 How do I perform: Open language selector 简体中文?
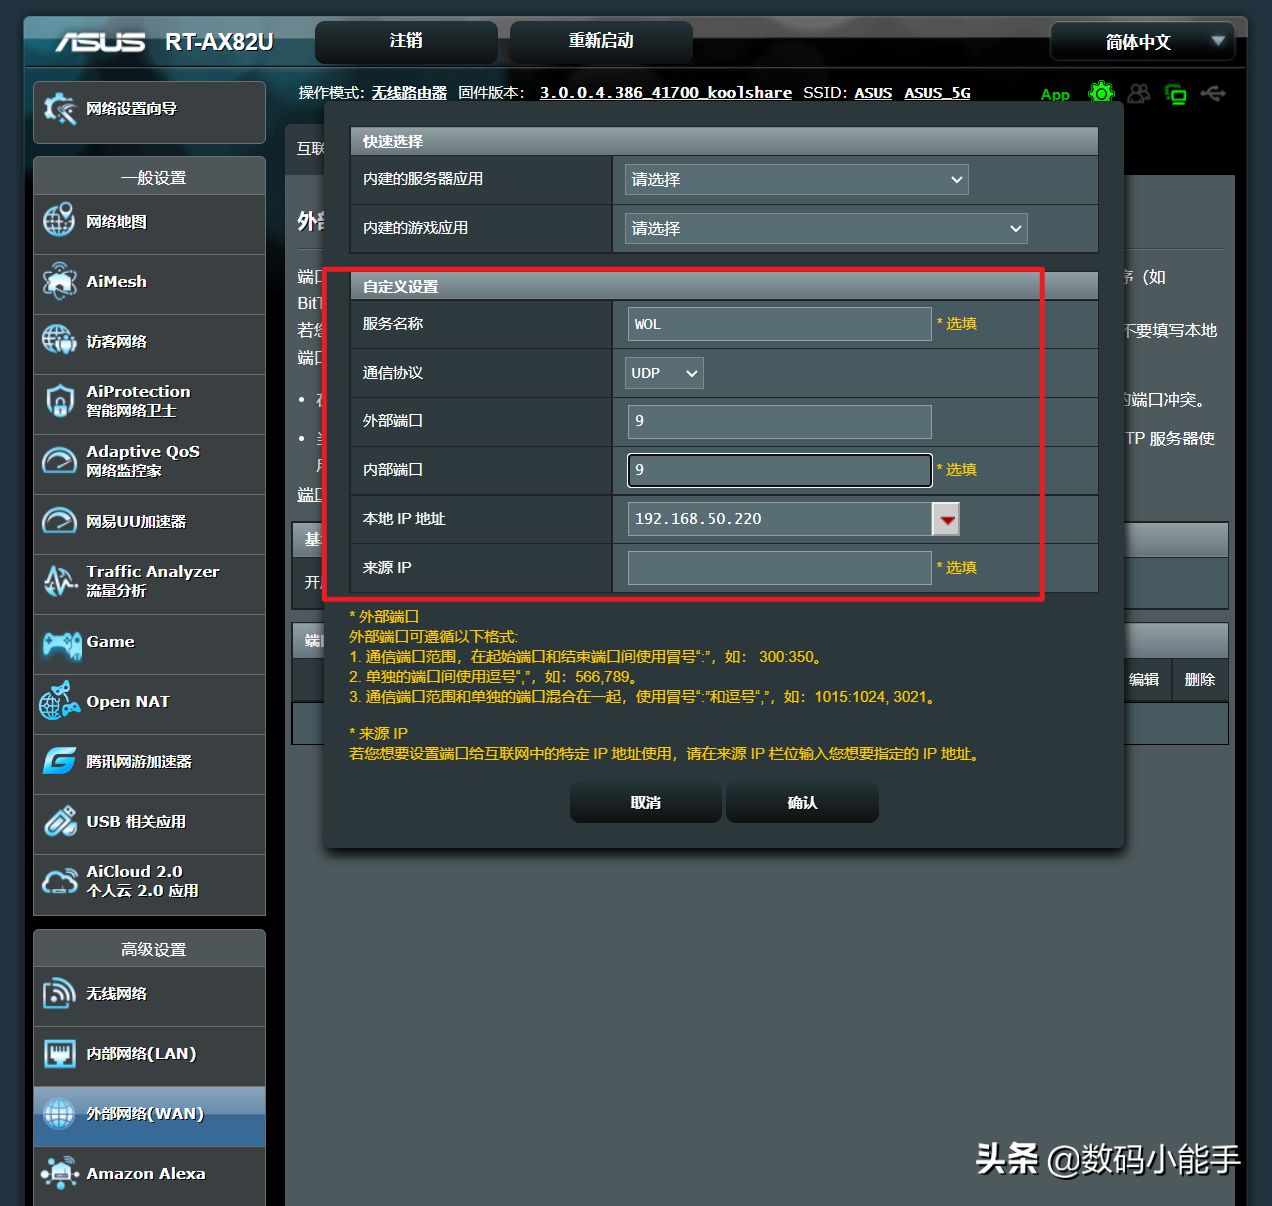(1142, 42)
